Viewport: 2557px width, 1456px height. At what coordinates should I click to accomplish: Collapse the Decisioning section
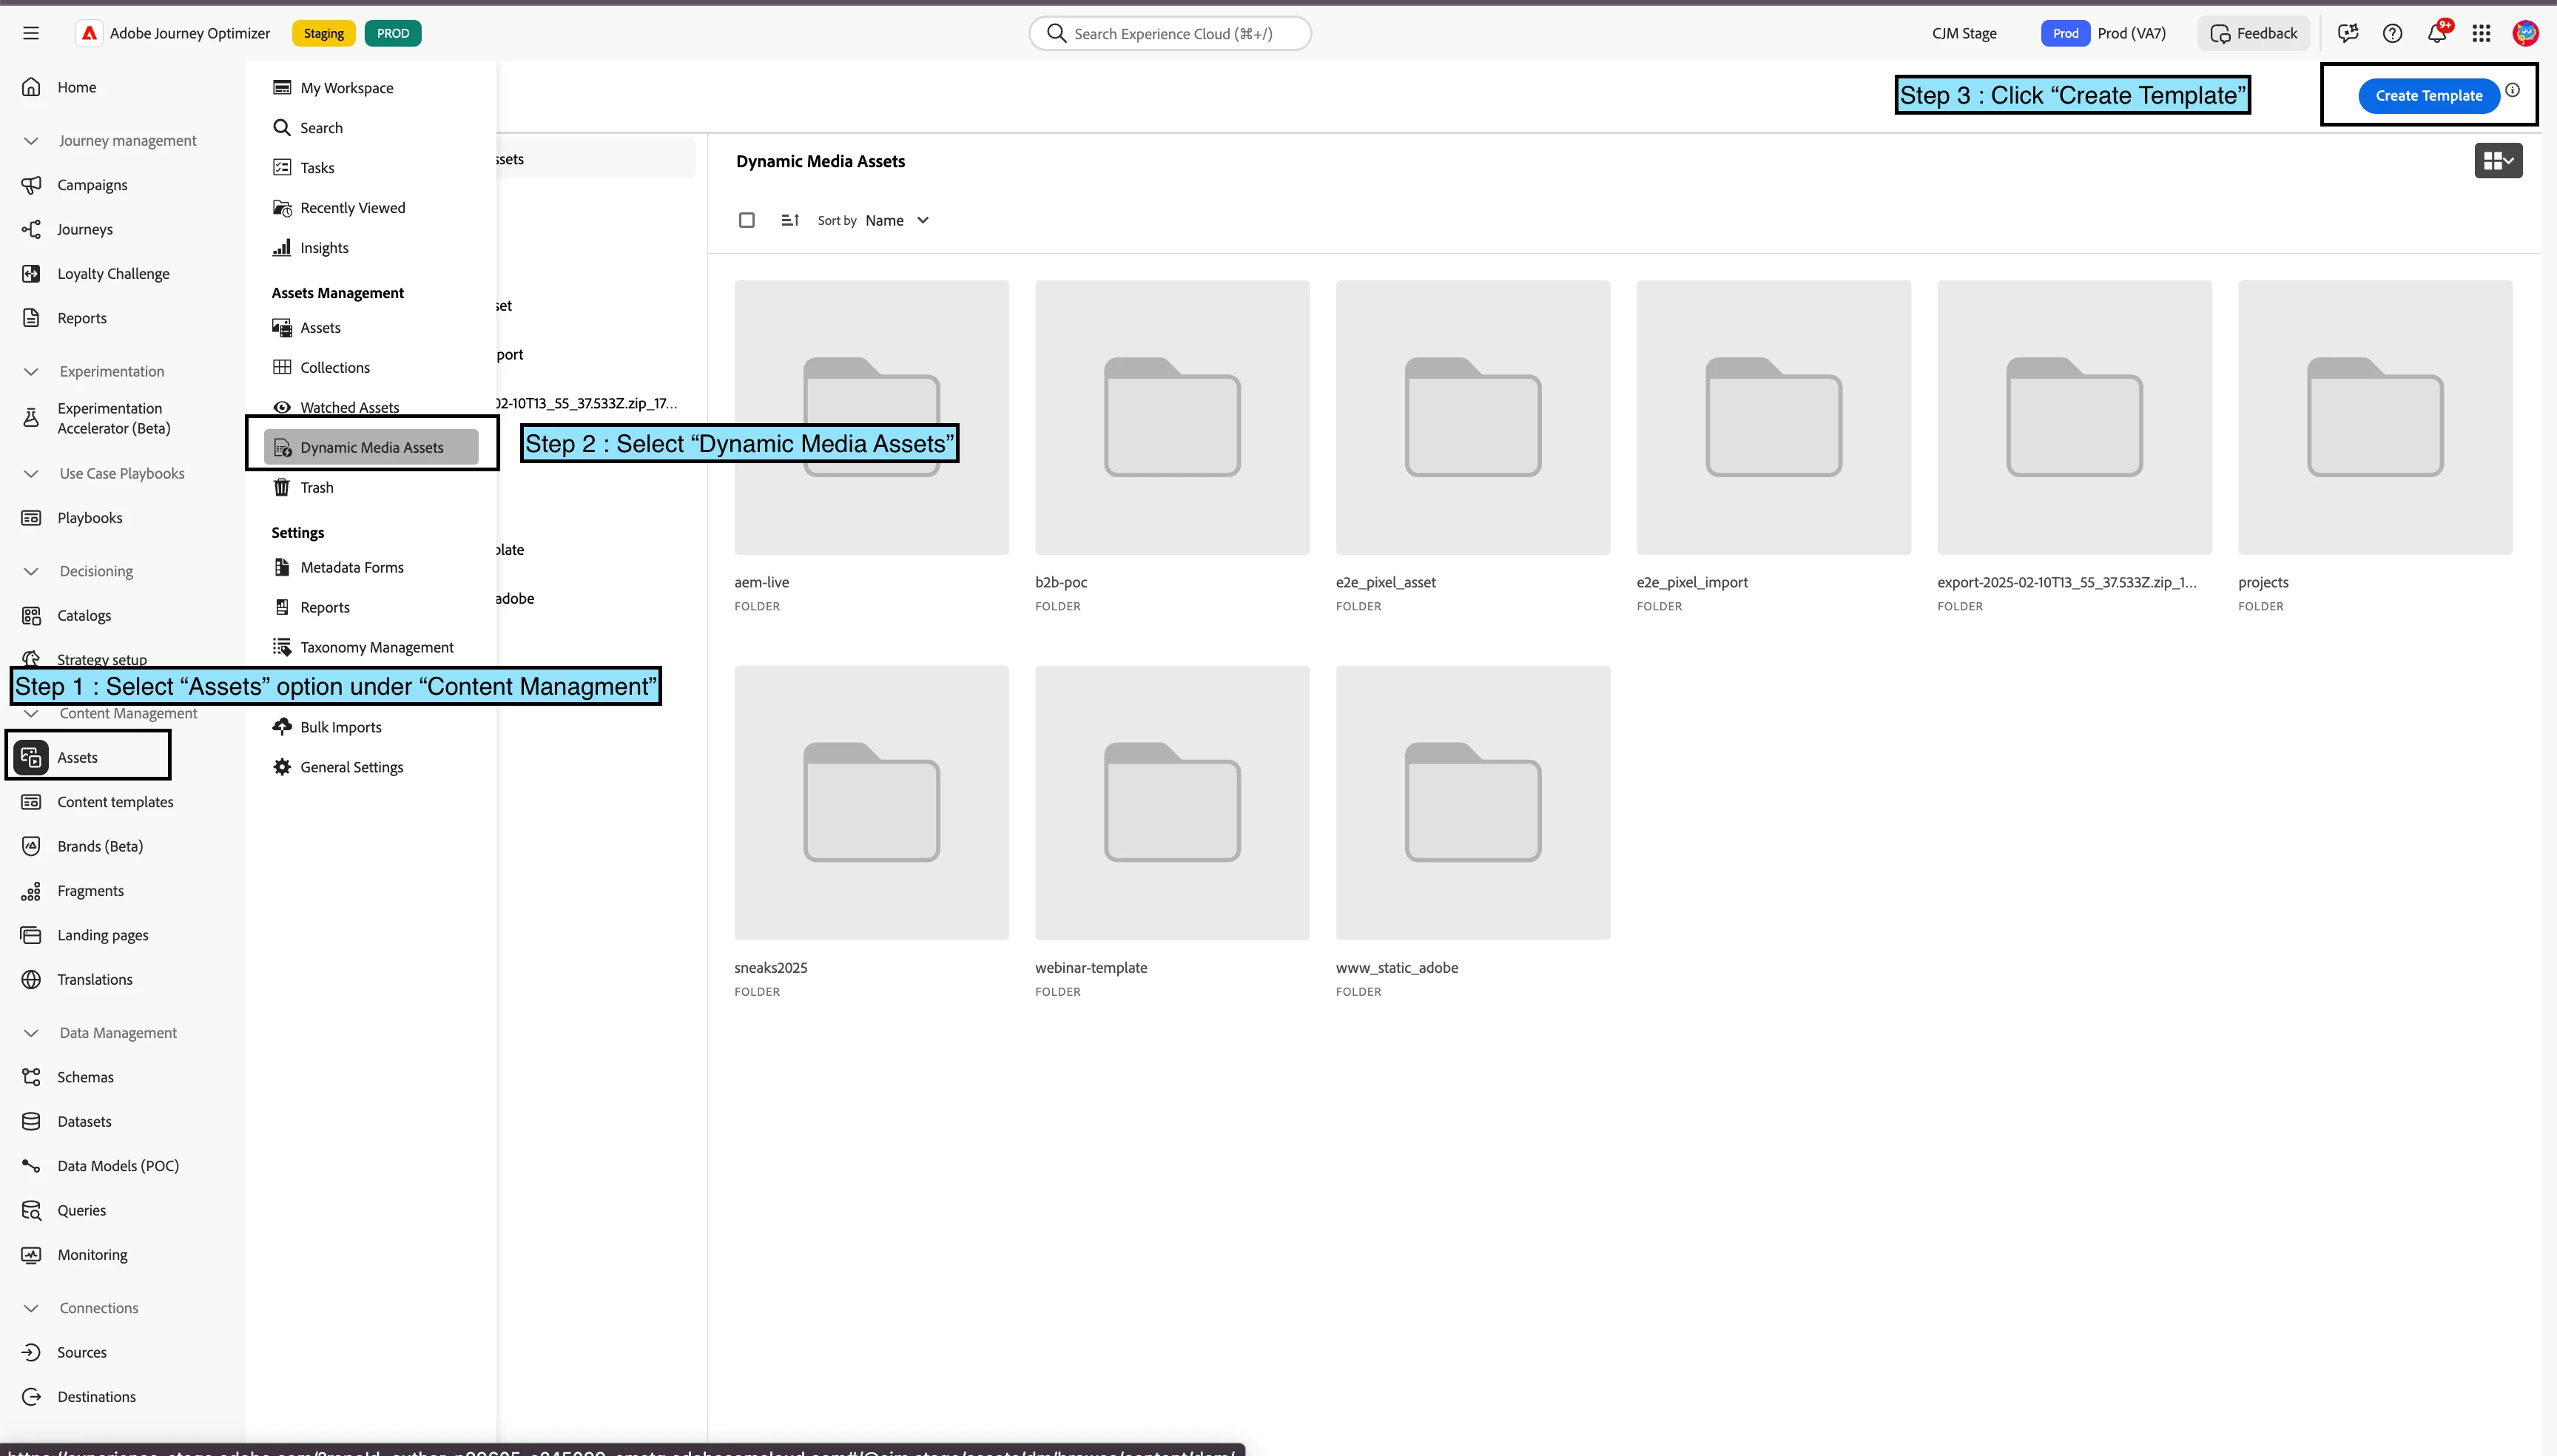[31, 571]
